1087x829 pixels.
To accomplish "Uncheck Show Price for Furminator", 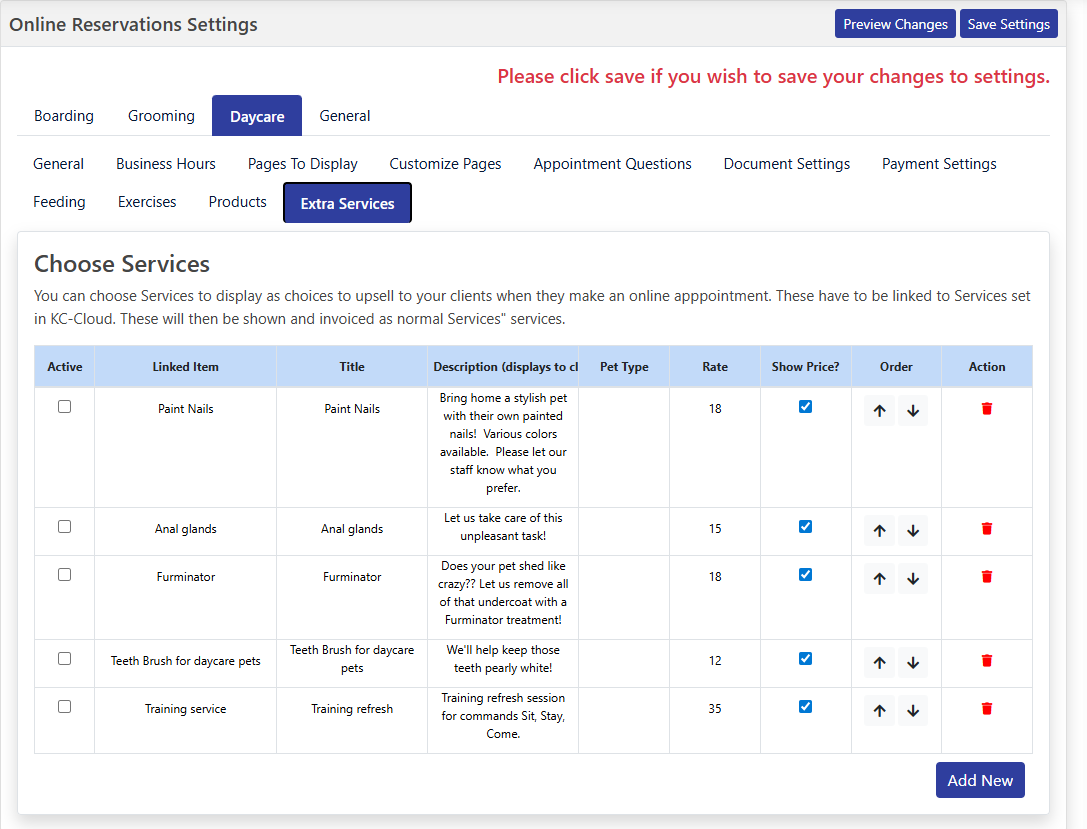I will click(x=805, y=575).
